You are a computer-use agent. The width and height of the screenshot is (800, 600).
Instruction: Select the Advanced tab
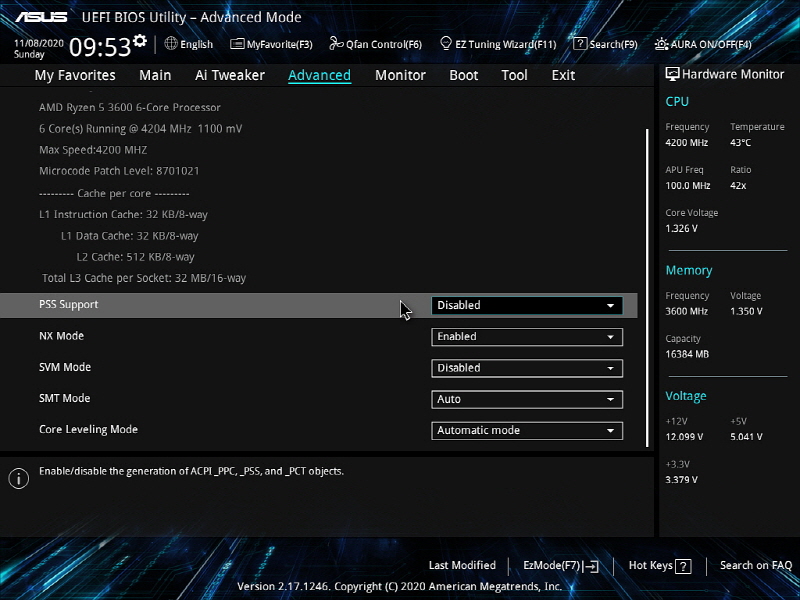pyautogui.click(x=319, y=75)
